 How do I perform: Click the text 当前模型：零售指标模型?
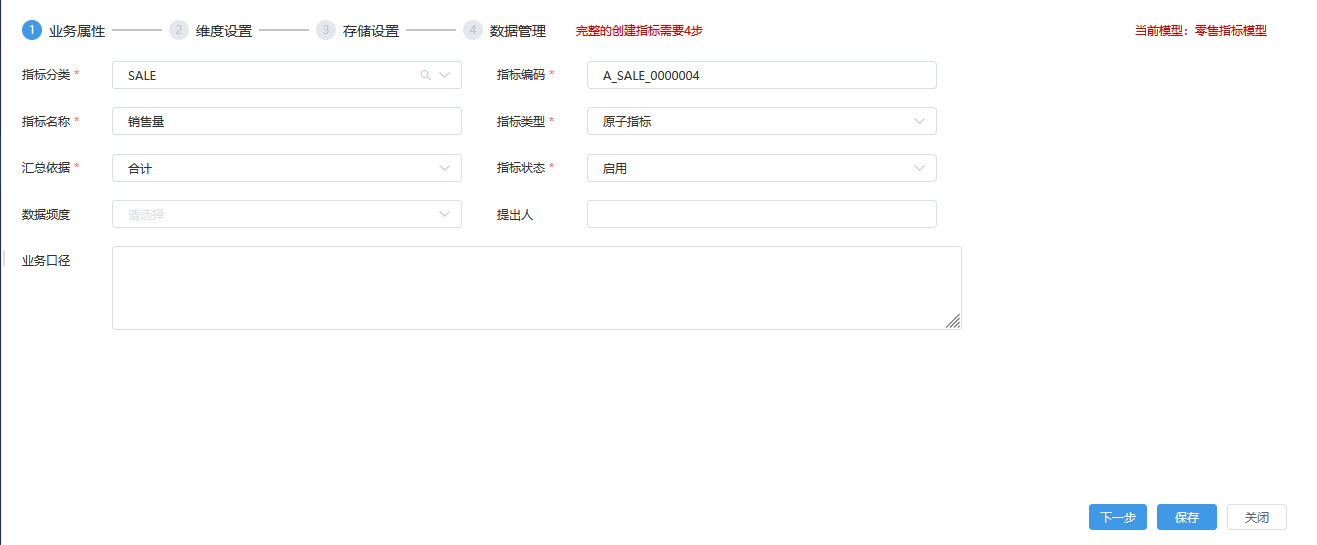(1200, 31)
